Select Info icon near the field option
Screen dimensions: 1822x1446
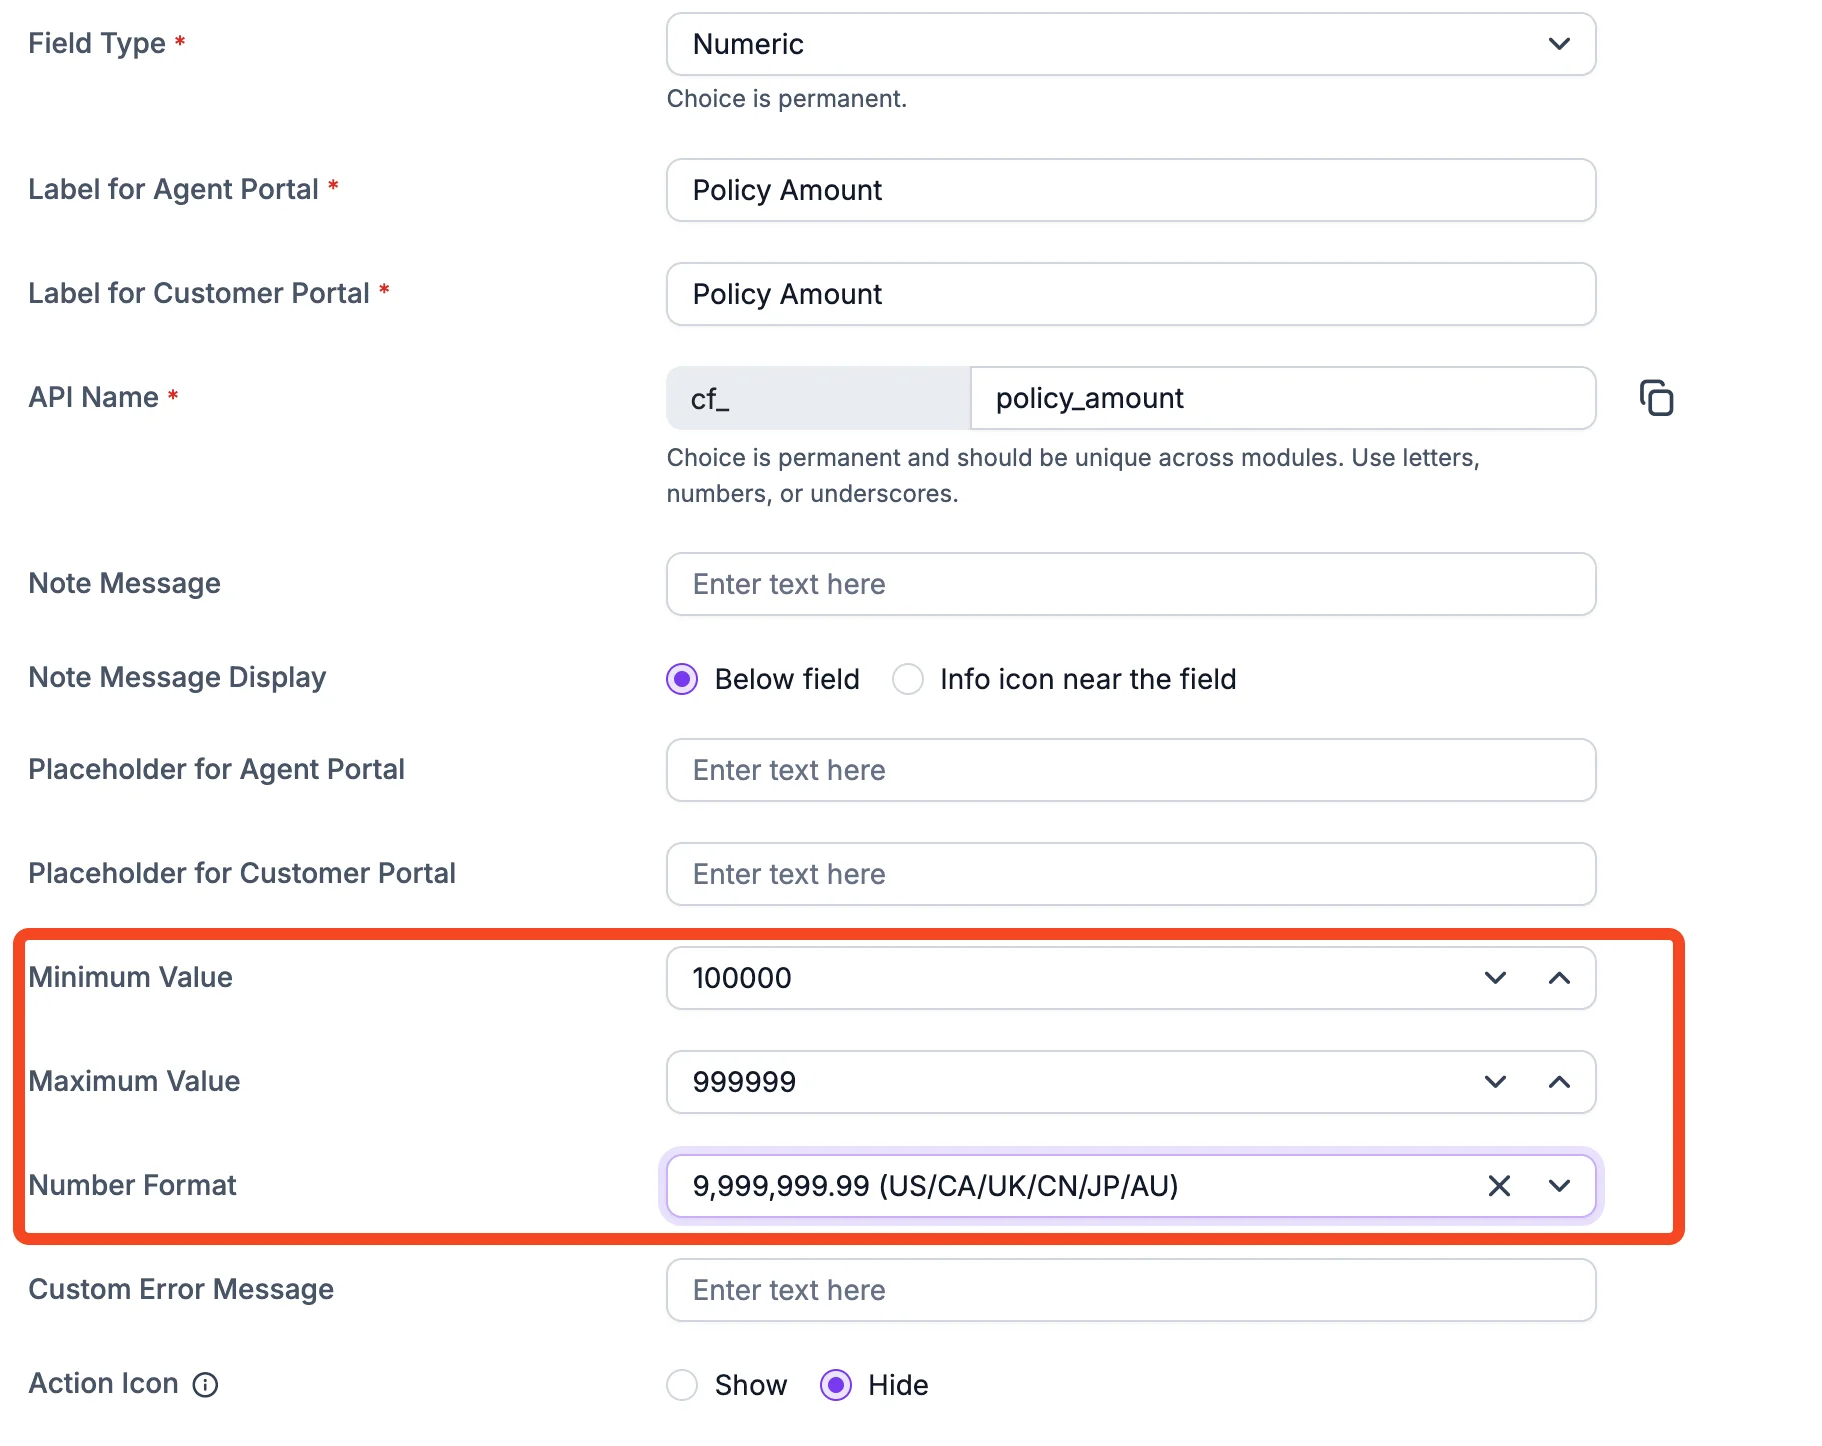point(908,680)
